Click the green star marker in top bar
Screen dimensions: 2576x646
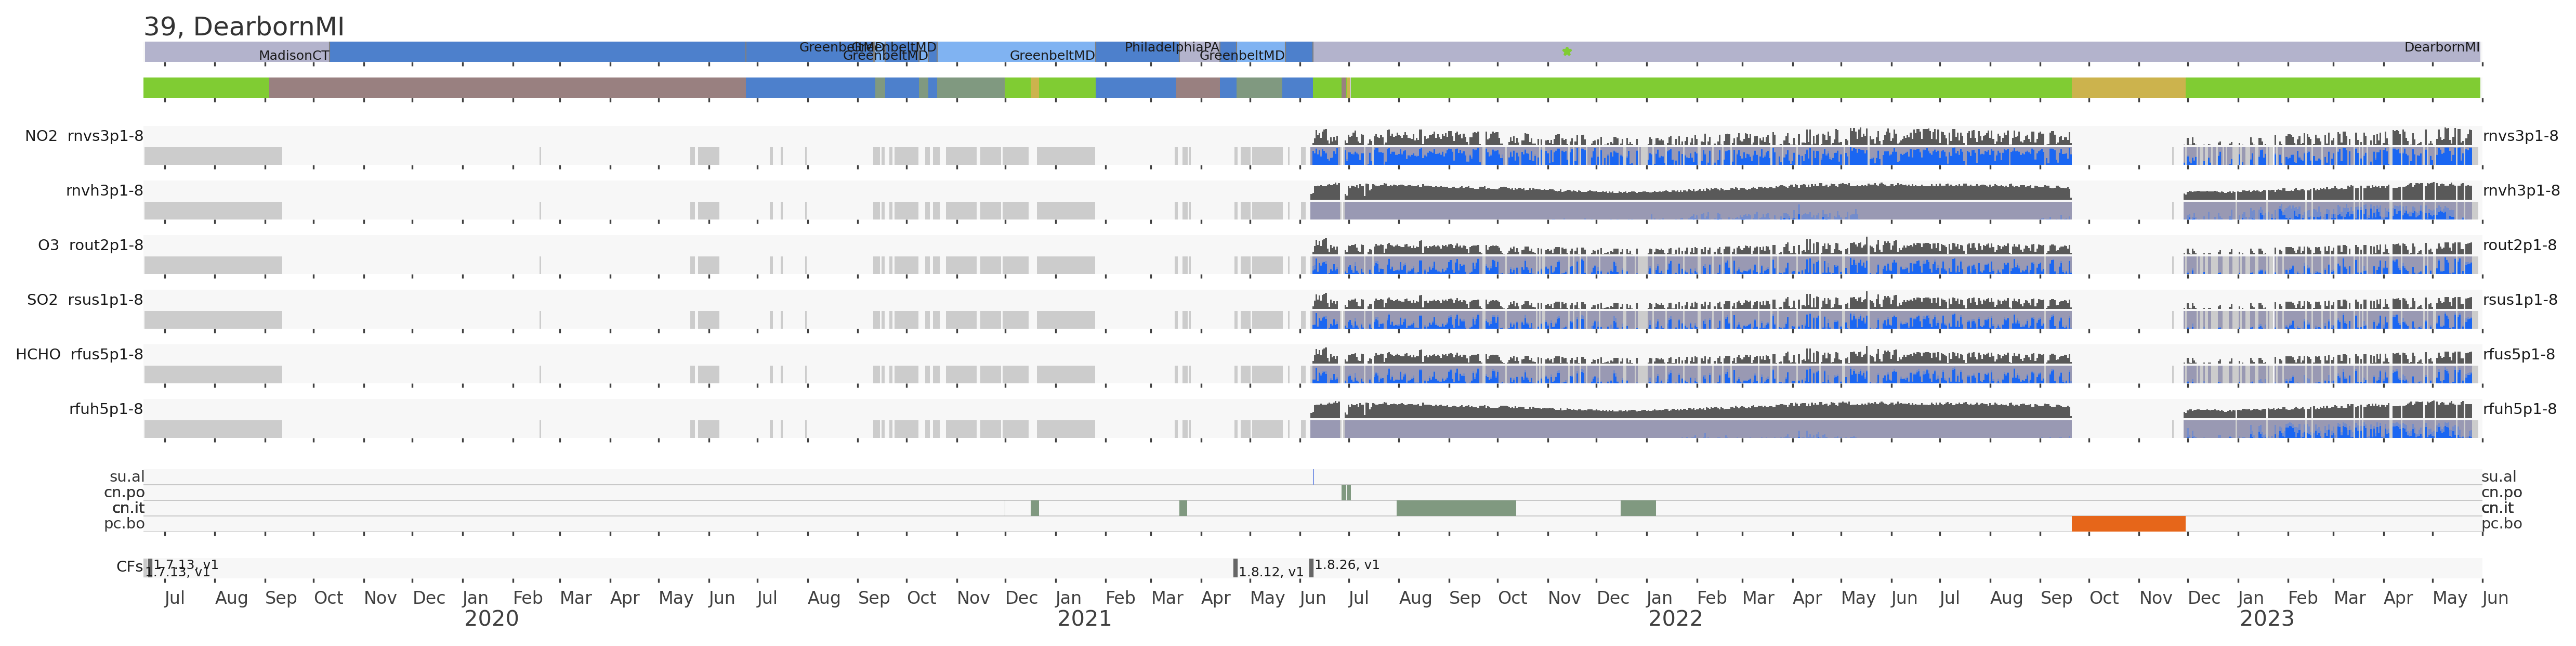[x=1567, y=51]
